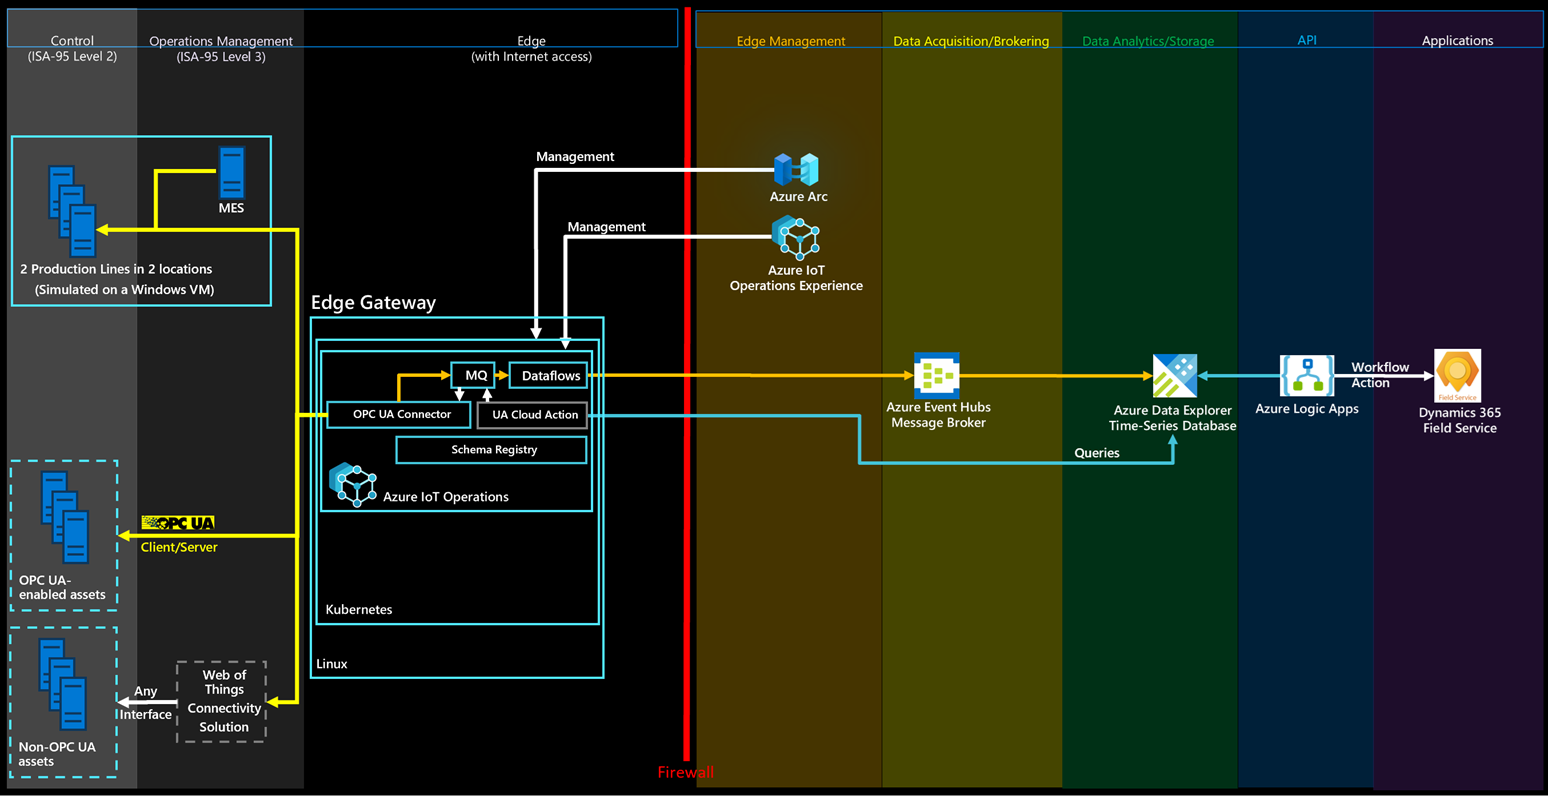Screen dimensions: 1548x796
Task: Click the 'Azure IoT Operations Experience' text label
Action: point(796,278)
